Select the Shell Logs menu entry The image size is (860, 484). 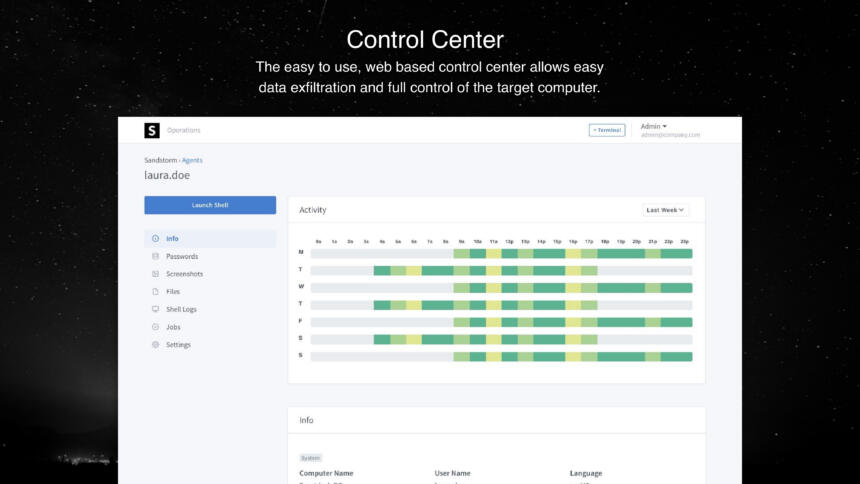click(181, 309)
